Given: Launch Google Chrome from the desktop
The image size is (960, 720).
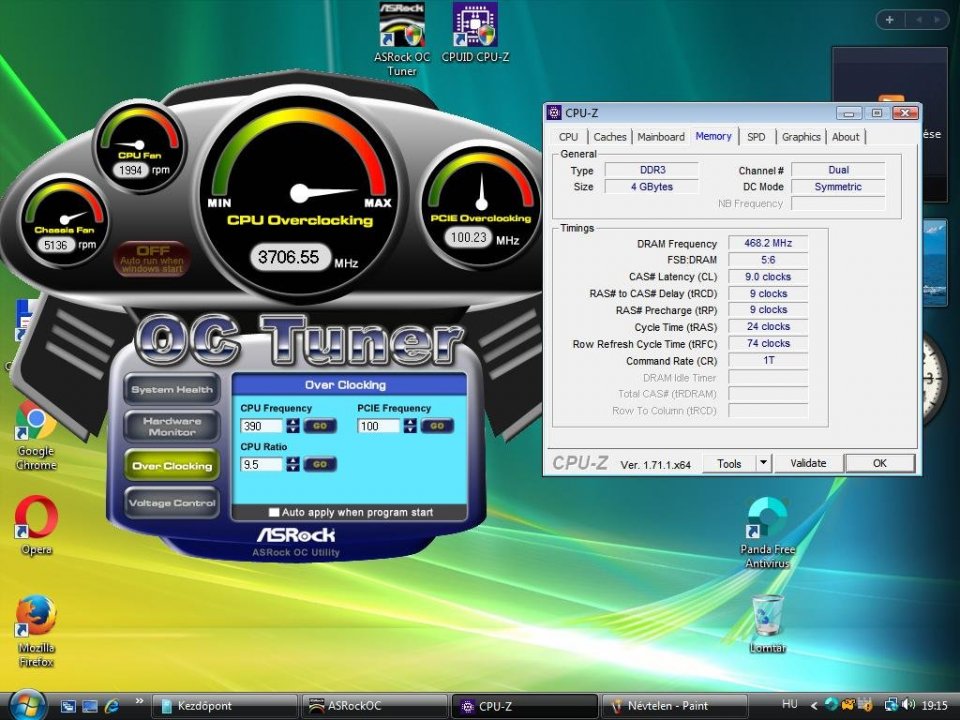Looking at the screenshot, I should click(x=36, y=436).
